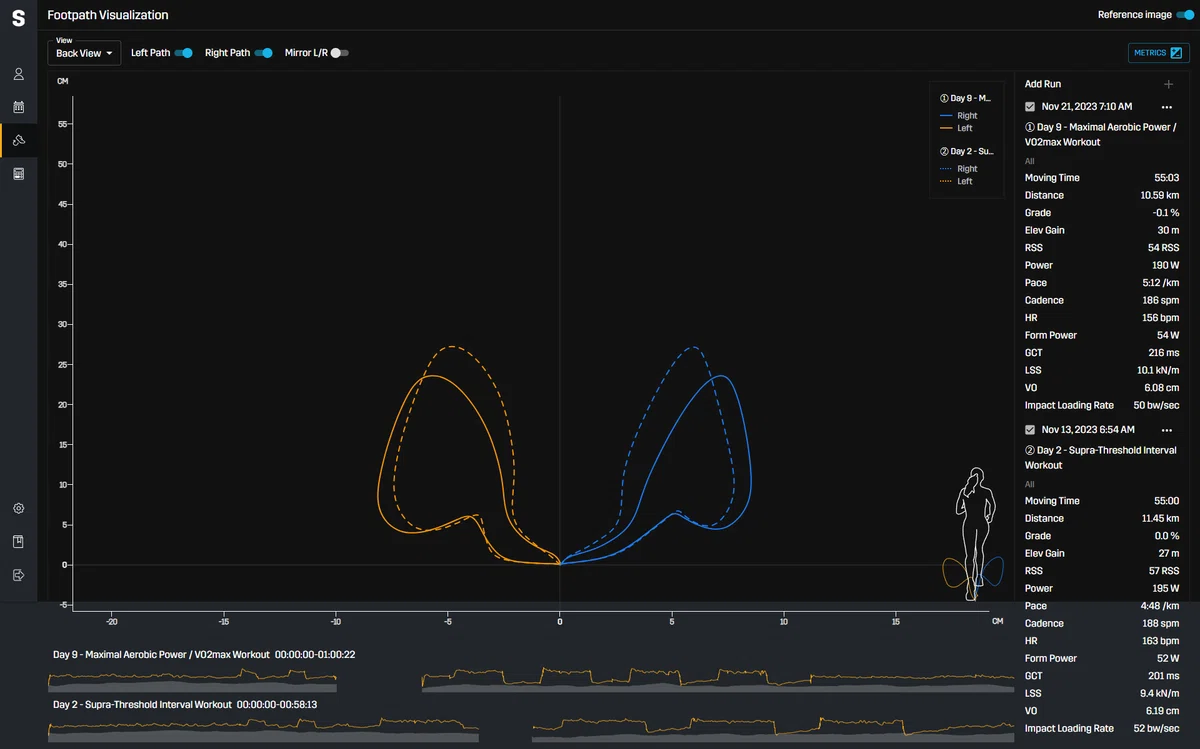1200x749 pixels.
Task: Click the Stryd S logo
Action: [18, 17]
